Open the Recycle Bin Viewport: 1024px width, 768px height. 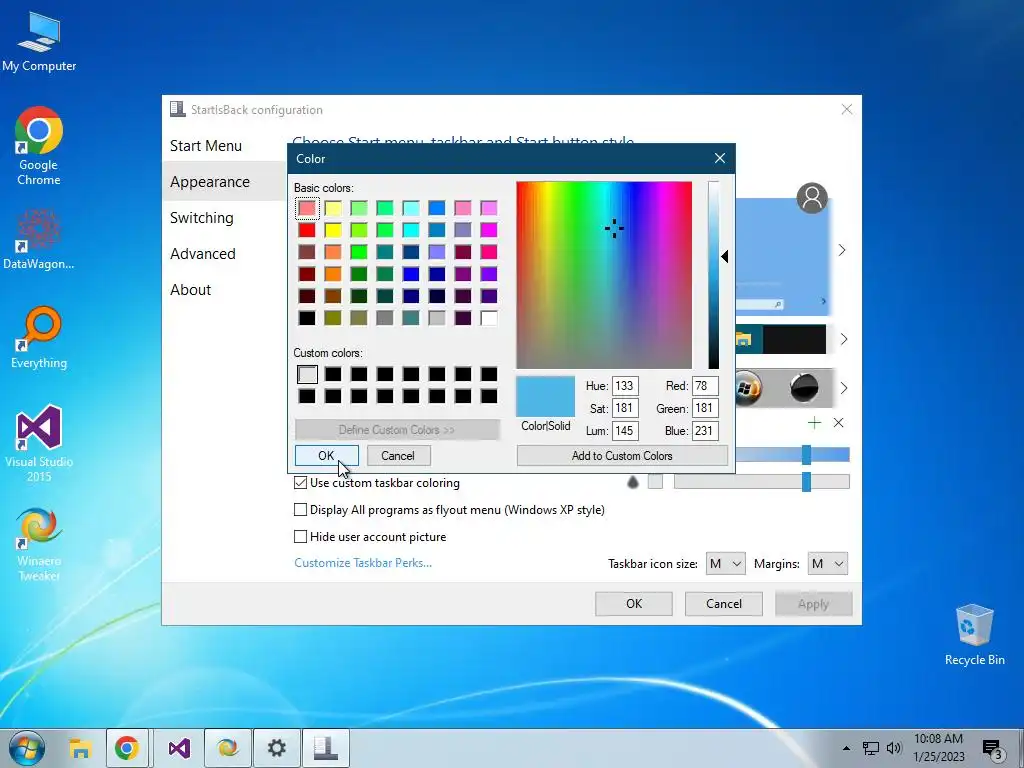pyautogui.click(x=974, y=635)
